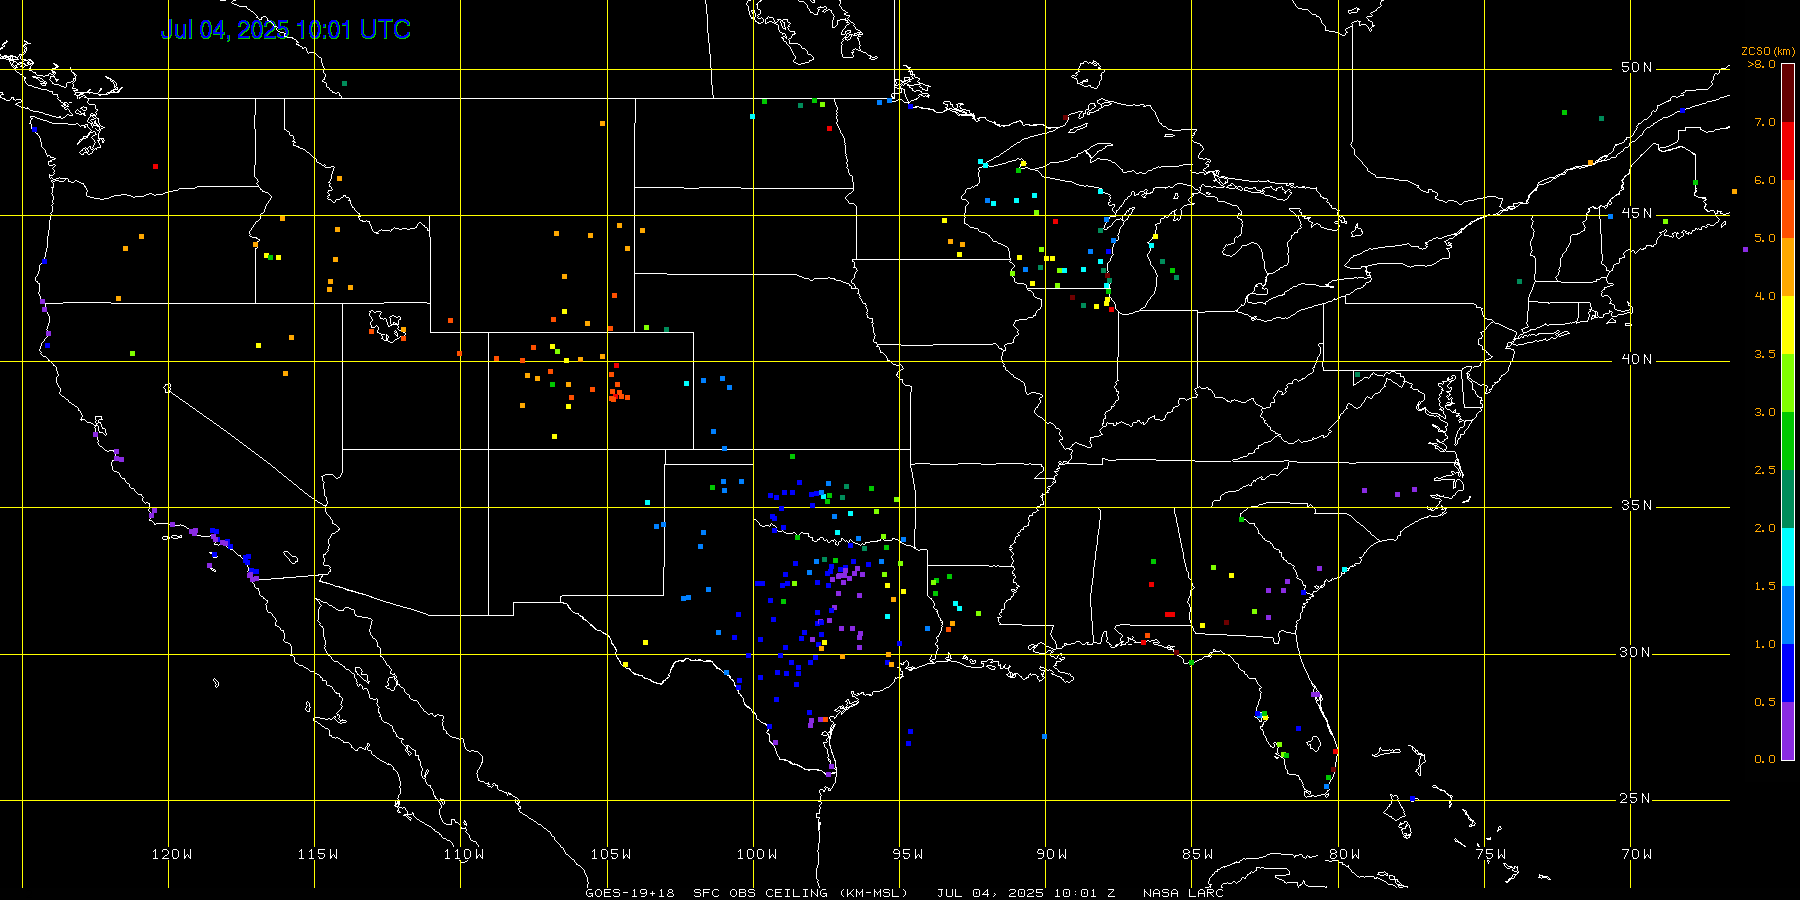Select the green 2.5–3.0 km color band
1800x900 pixels.
pyautogui.click(x=1788, y=441)
